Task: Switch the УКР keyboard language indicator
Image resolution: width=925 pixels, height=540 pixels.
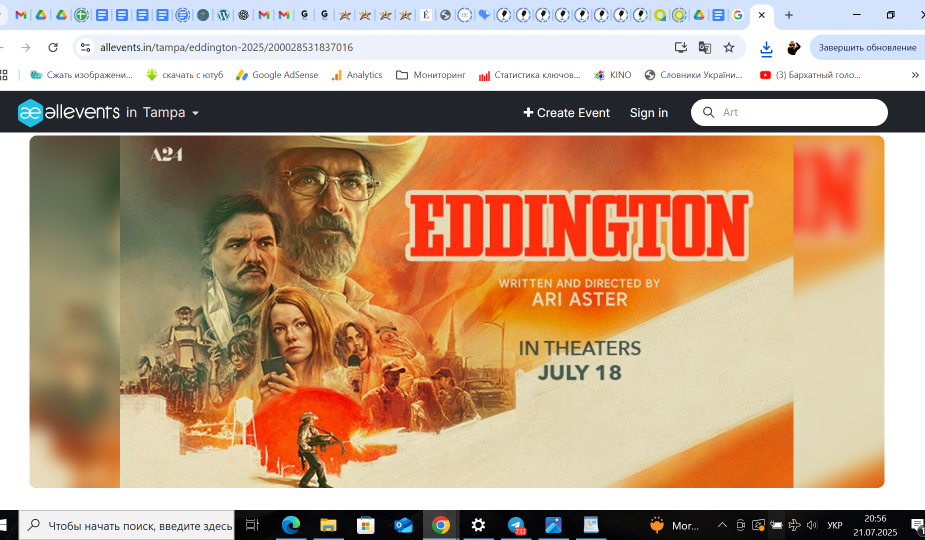Action: 834,525
